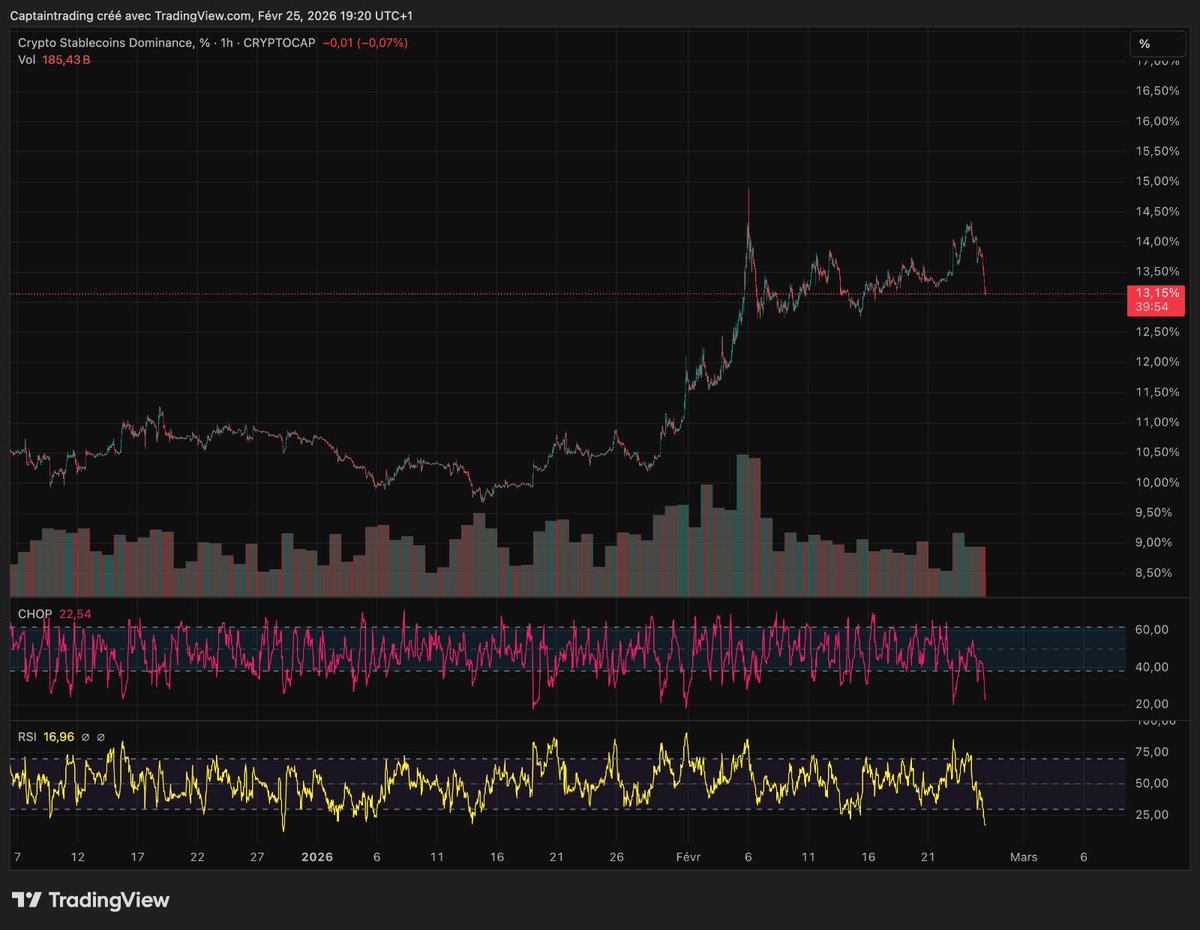Click the 16,00% price axis label
The image size is (1200, 930).
[1157, 121]
